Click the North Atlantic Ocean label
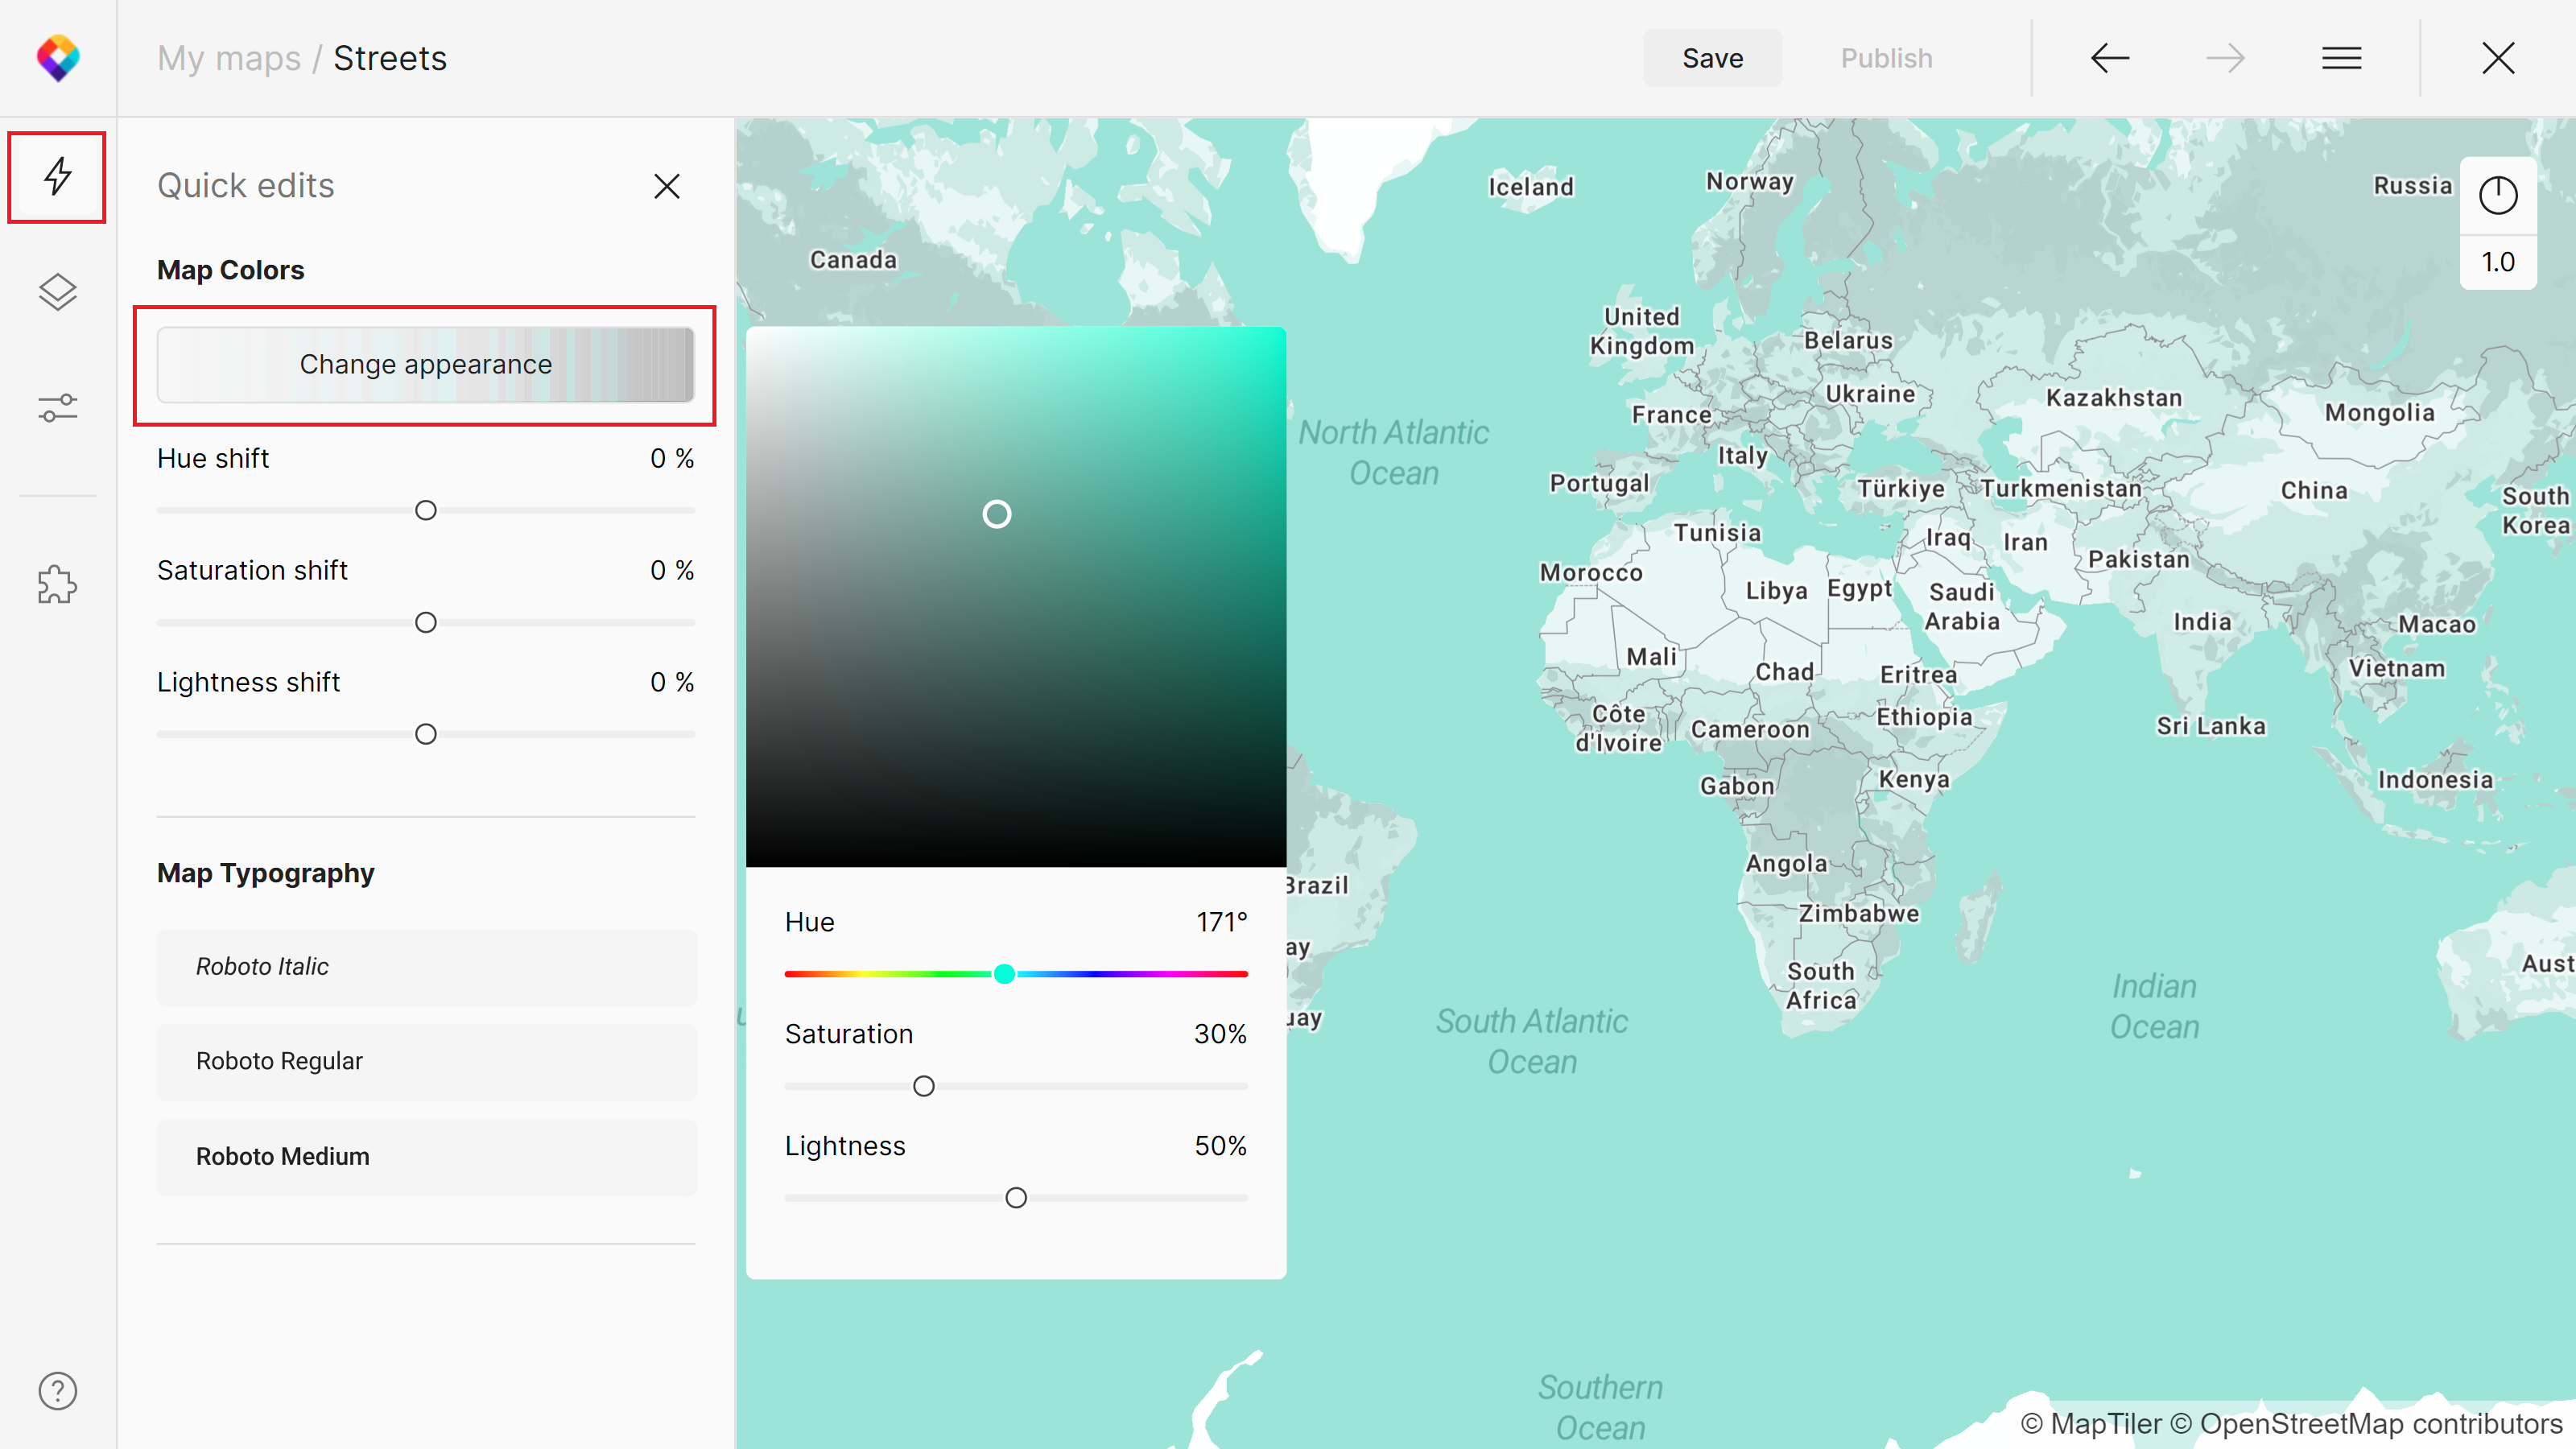The height and width of the screenshot is (1449, 2576). [x=1394, y=453]
